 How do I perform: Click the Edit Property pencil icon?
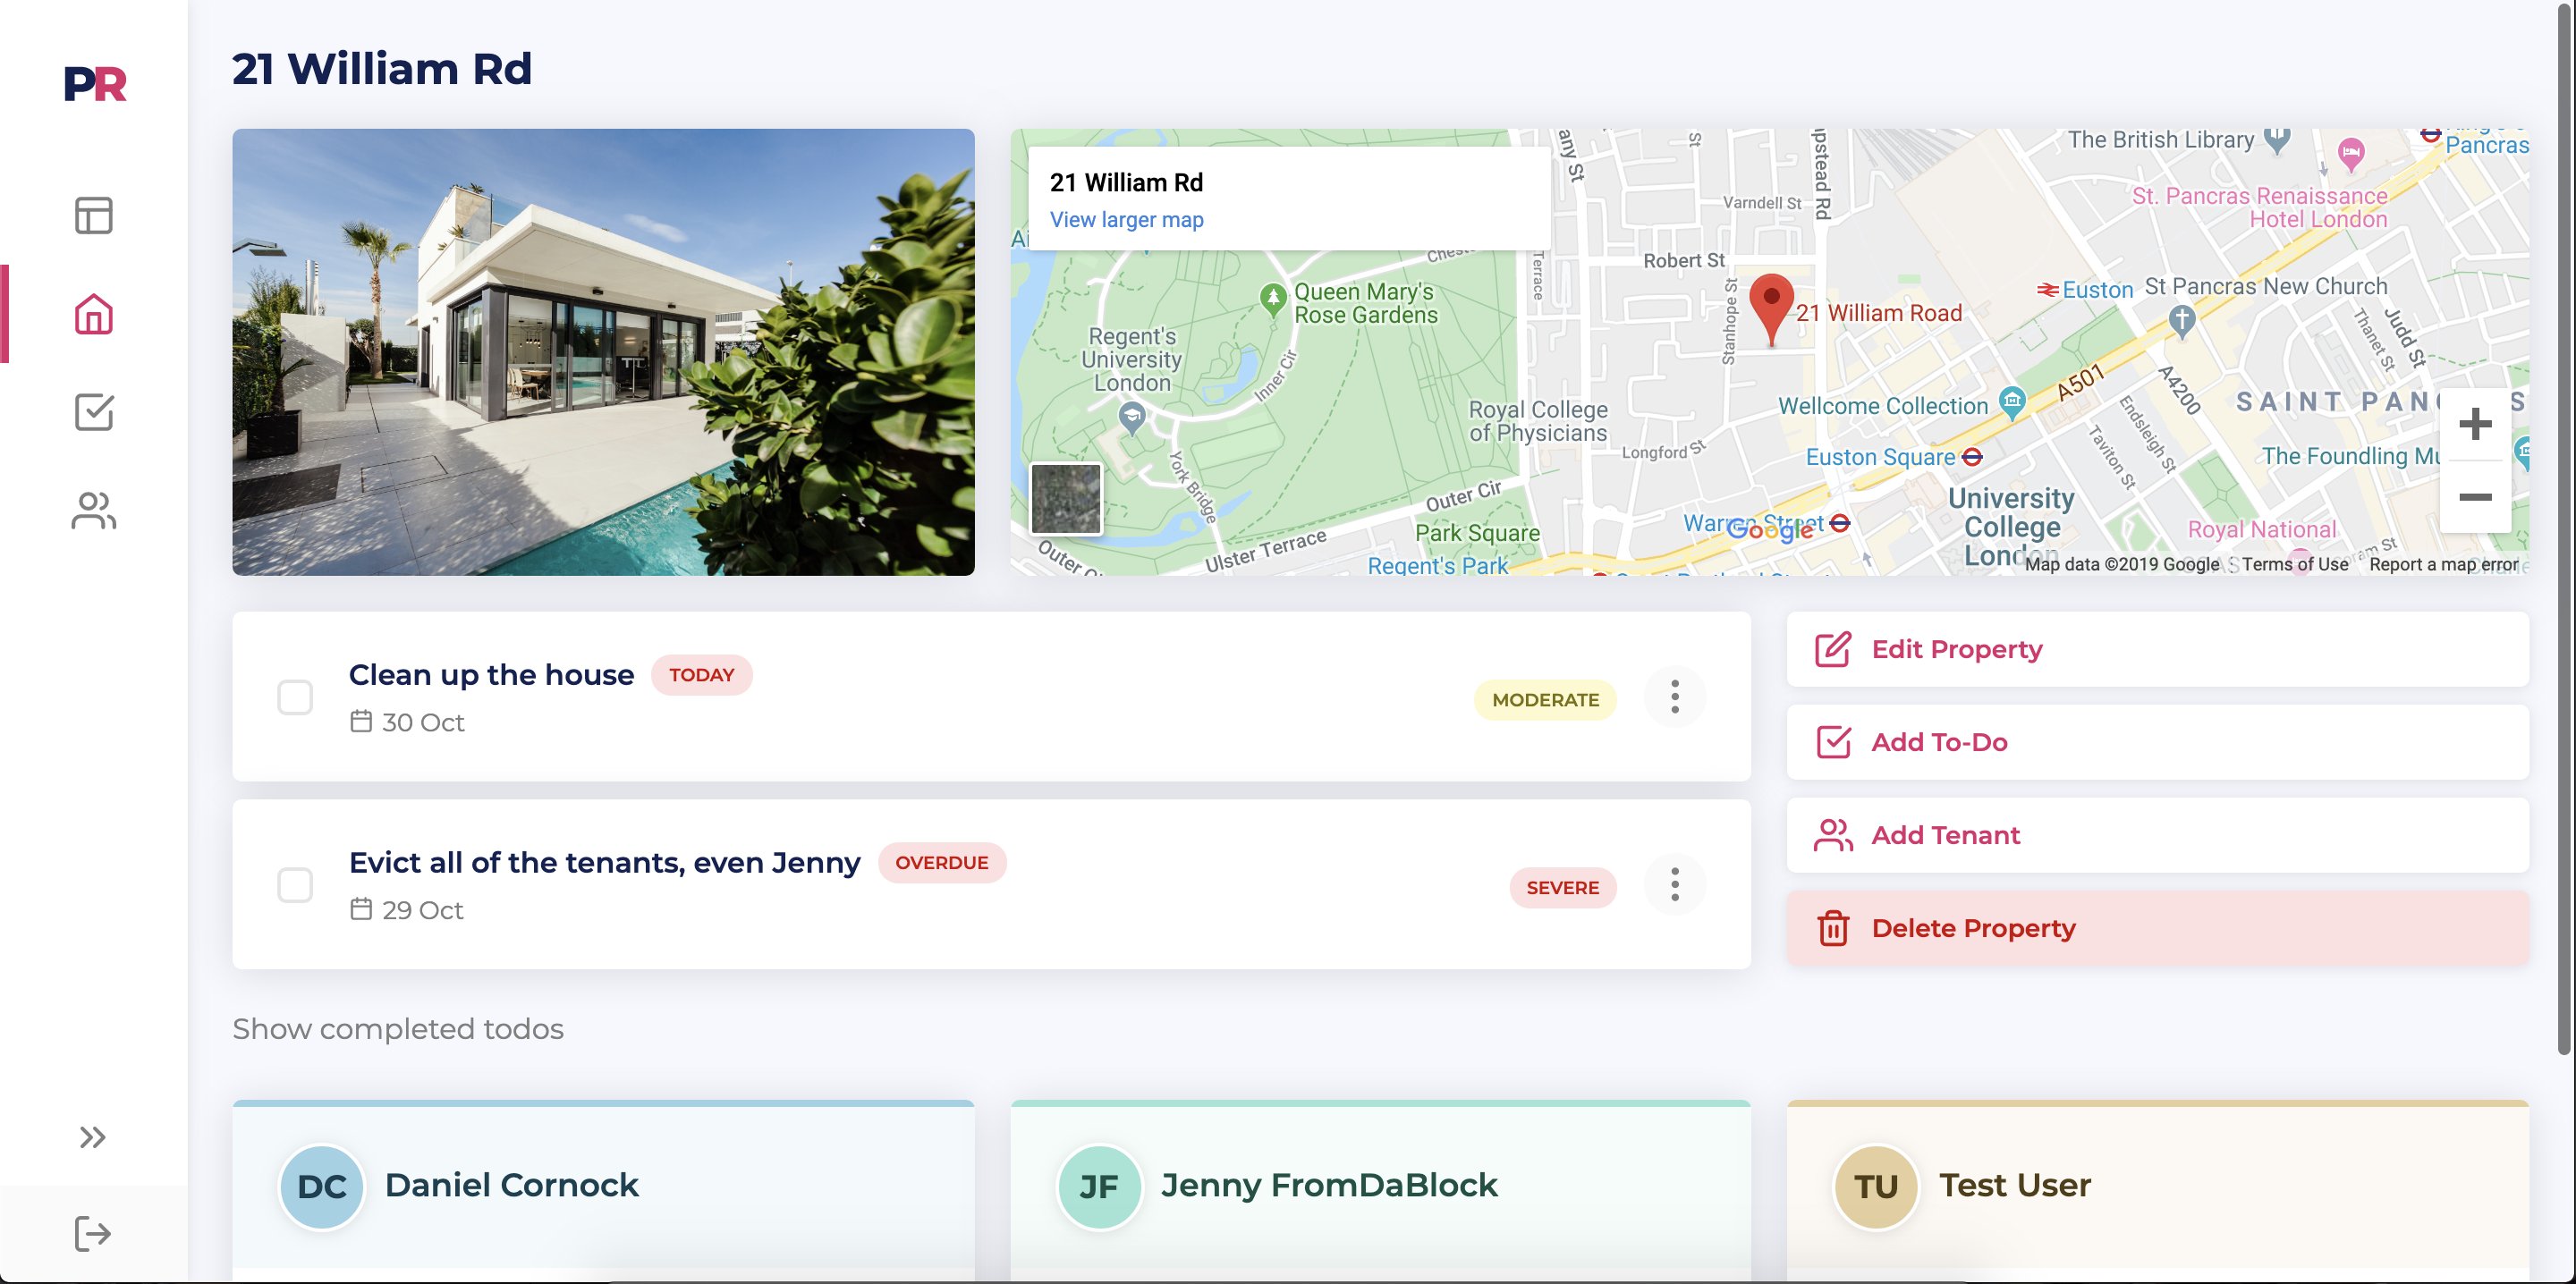[x=1833, y=649]
